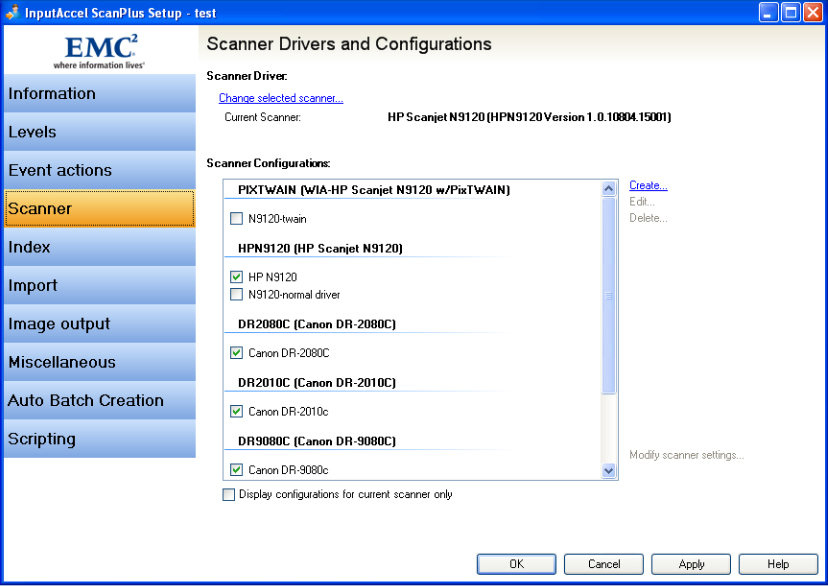Click Modify scanner settings link
This screenshot has width=828, height=586.
686,455
